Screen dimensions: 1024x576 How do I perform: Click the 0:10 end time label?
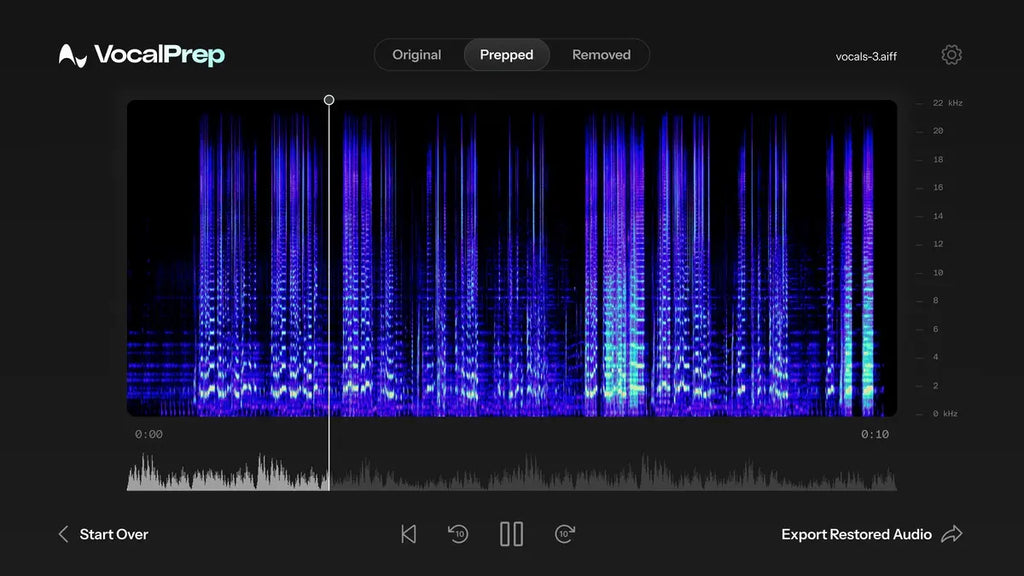click(875, 434)
